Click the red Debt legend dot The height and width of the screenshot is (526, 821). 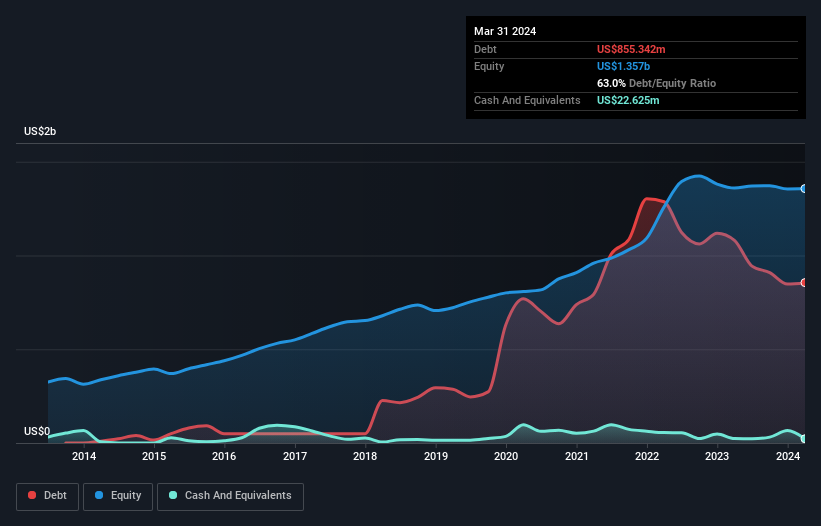pos(32,495)
